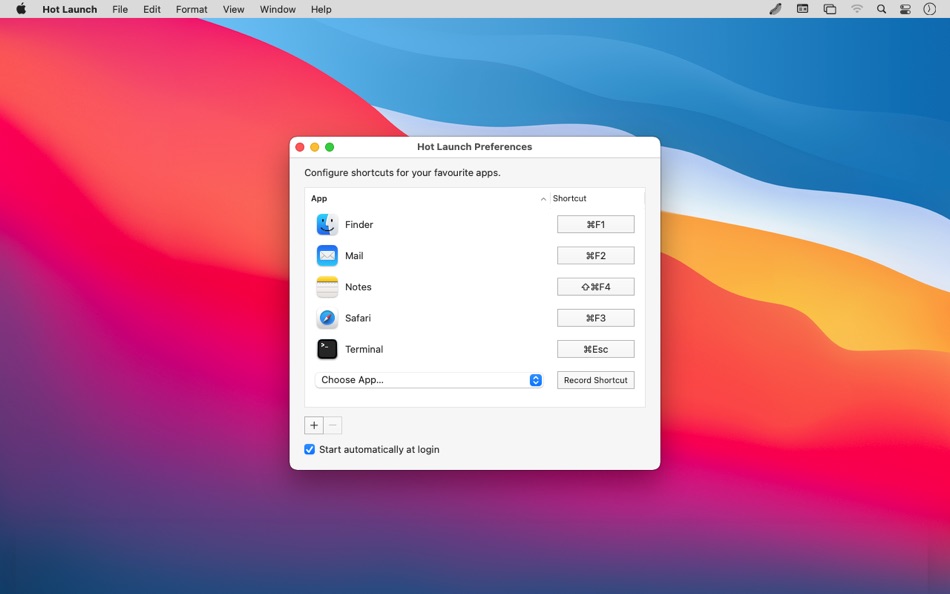The width and height of the screenshot is (950, 594).
Task: Disable Start automatically at login
Action: click(x=309, y=449)
